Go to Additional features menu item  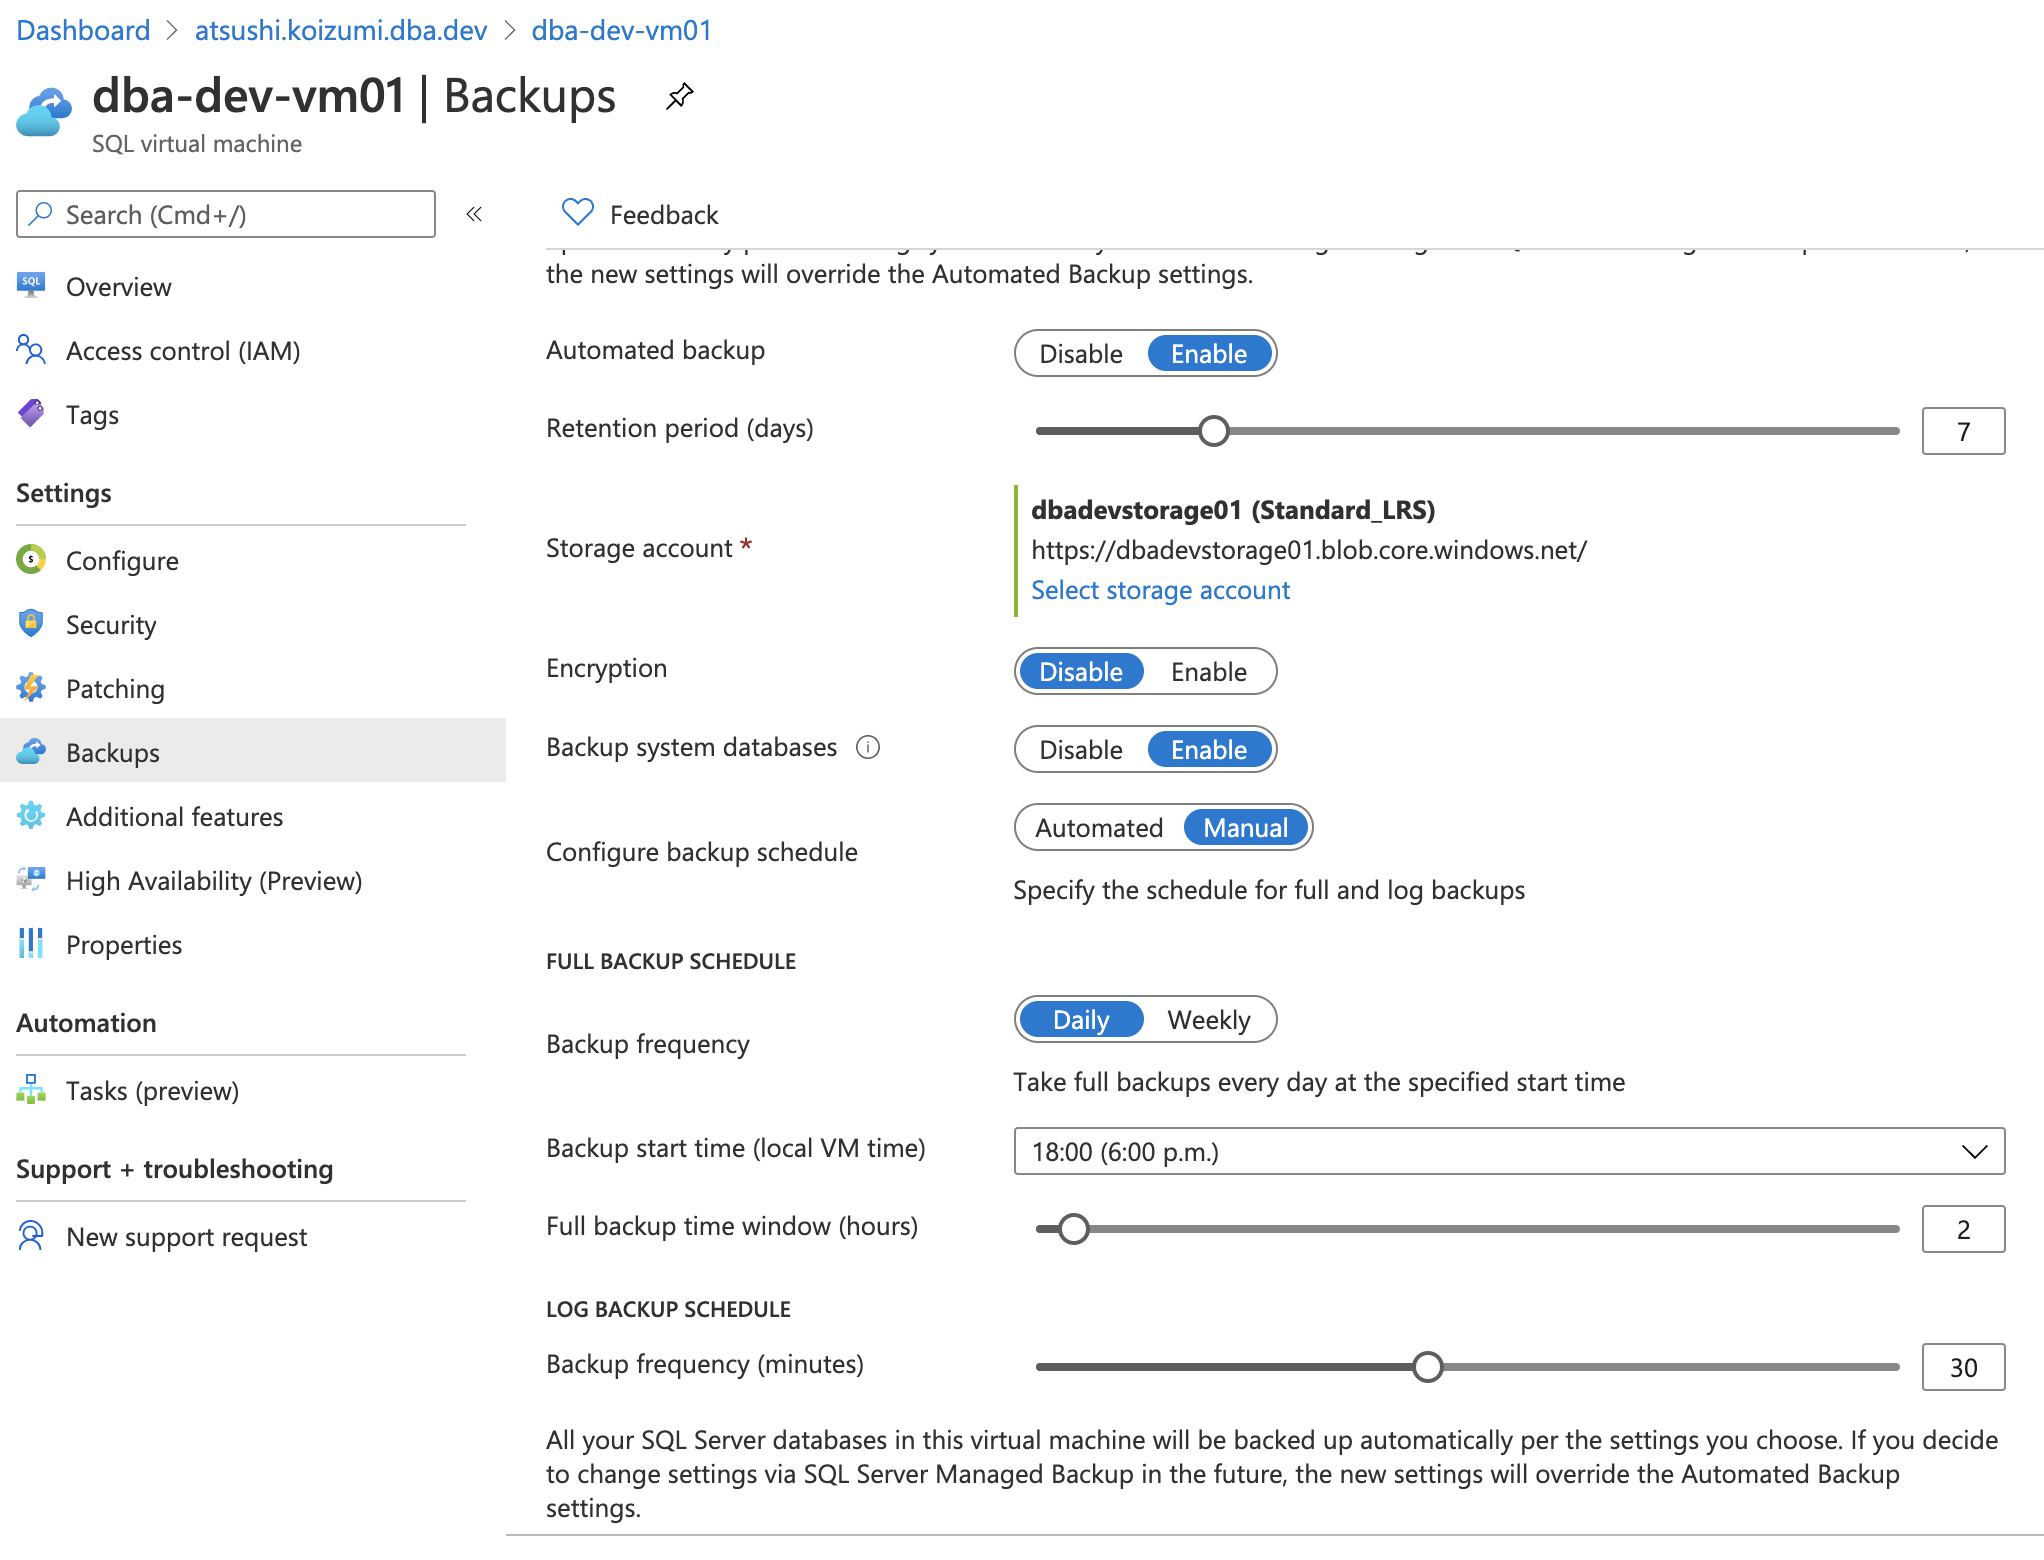point(174,817)
